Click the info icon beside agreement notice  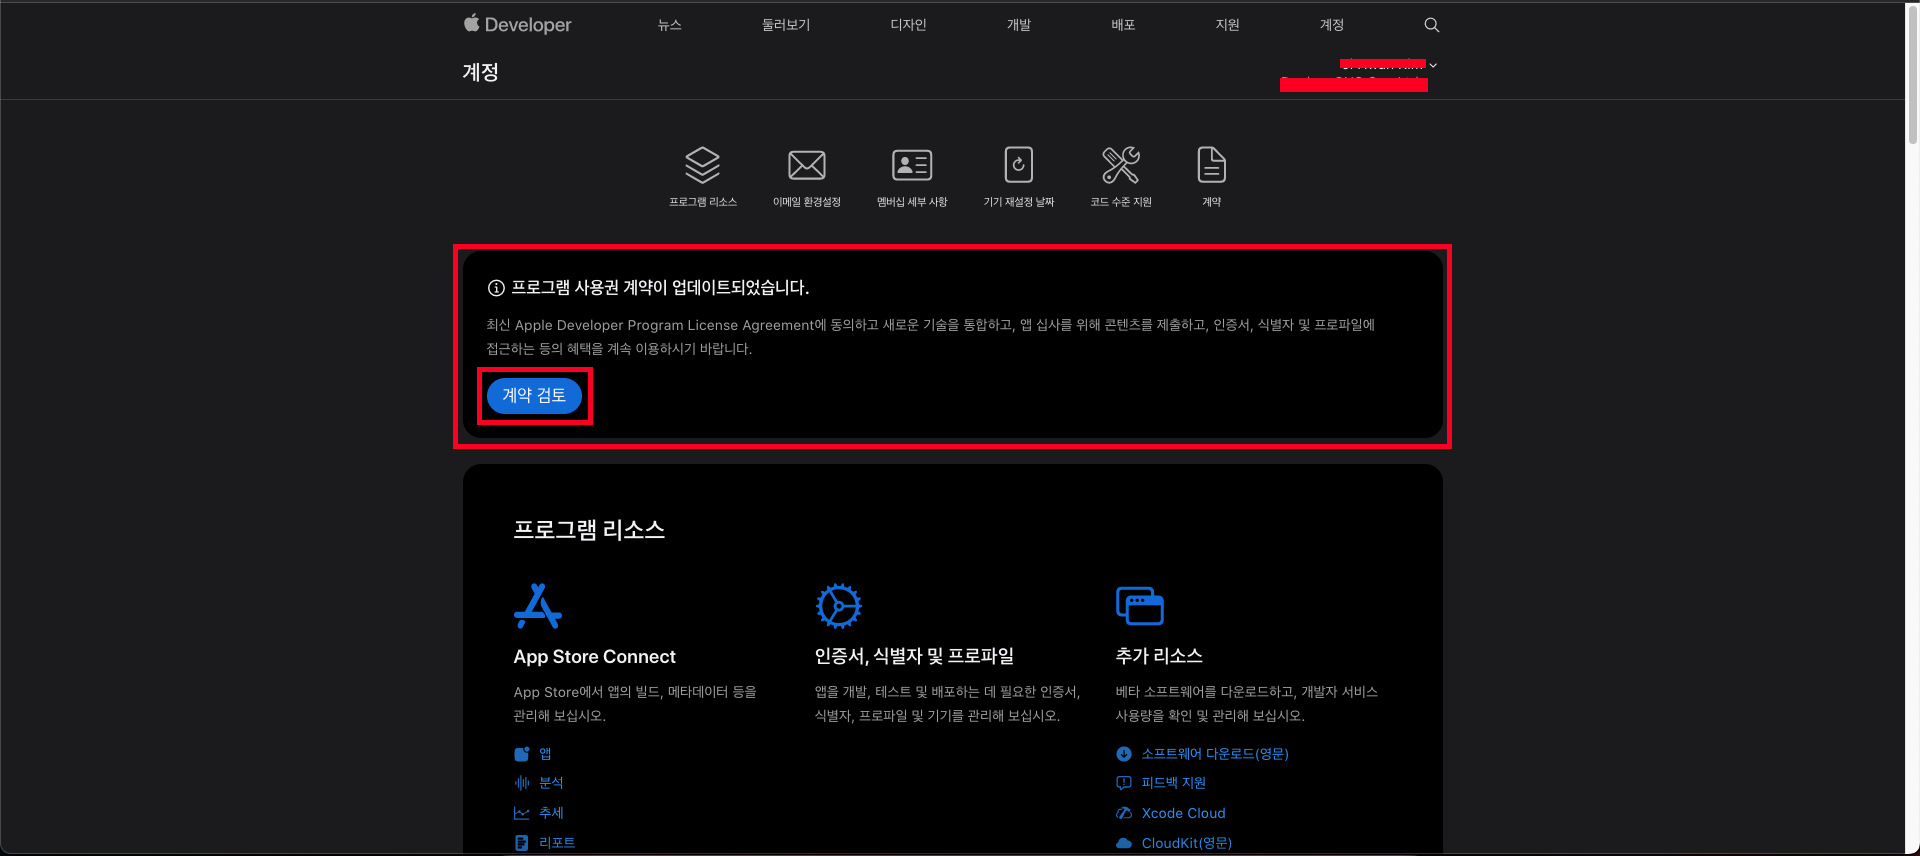(495, 288)
